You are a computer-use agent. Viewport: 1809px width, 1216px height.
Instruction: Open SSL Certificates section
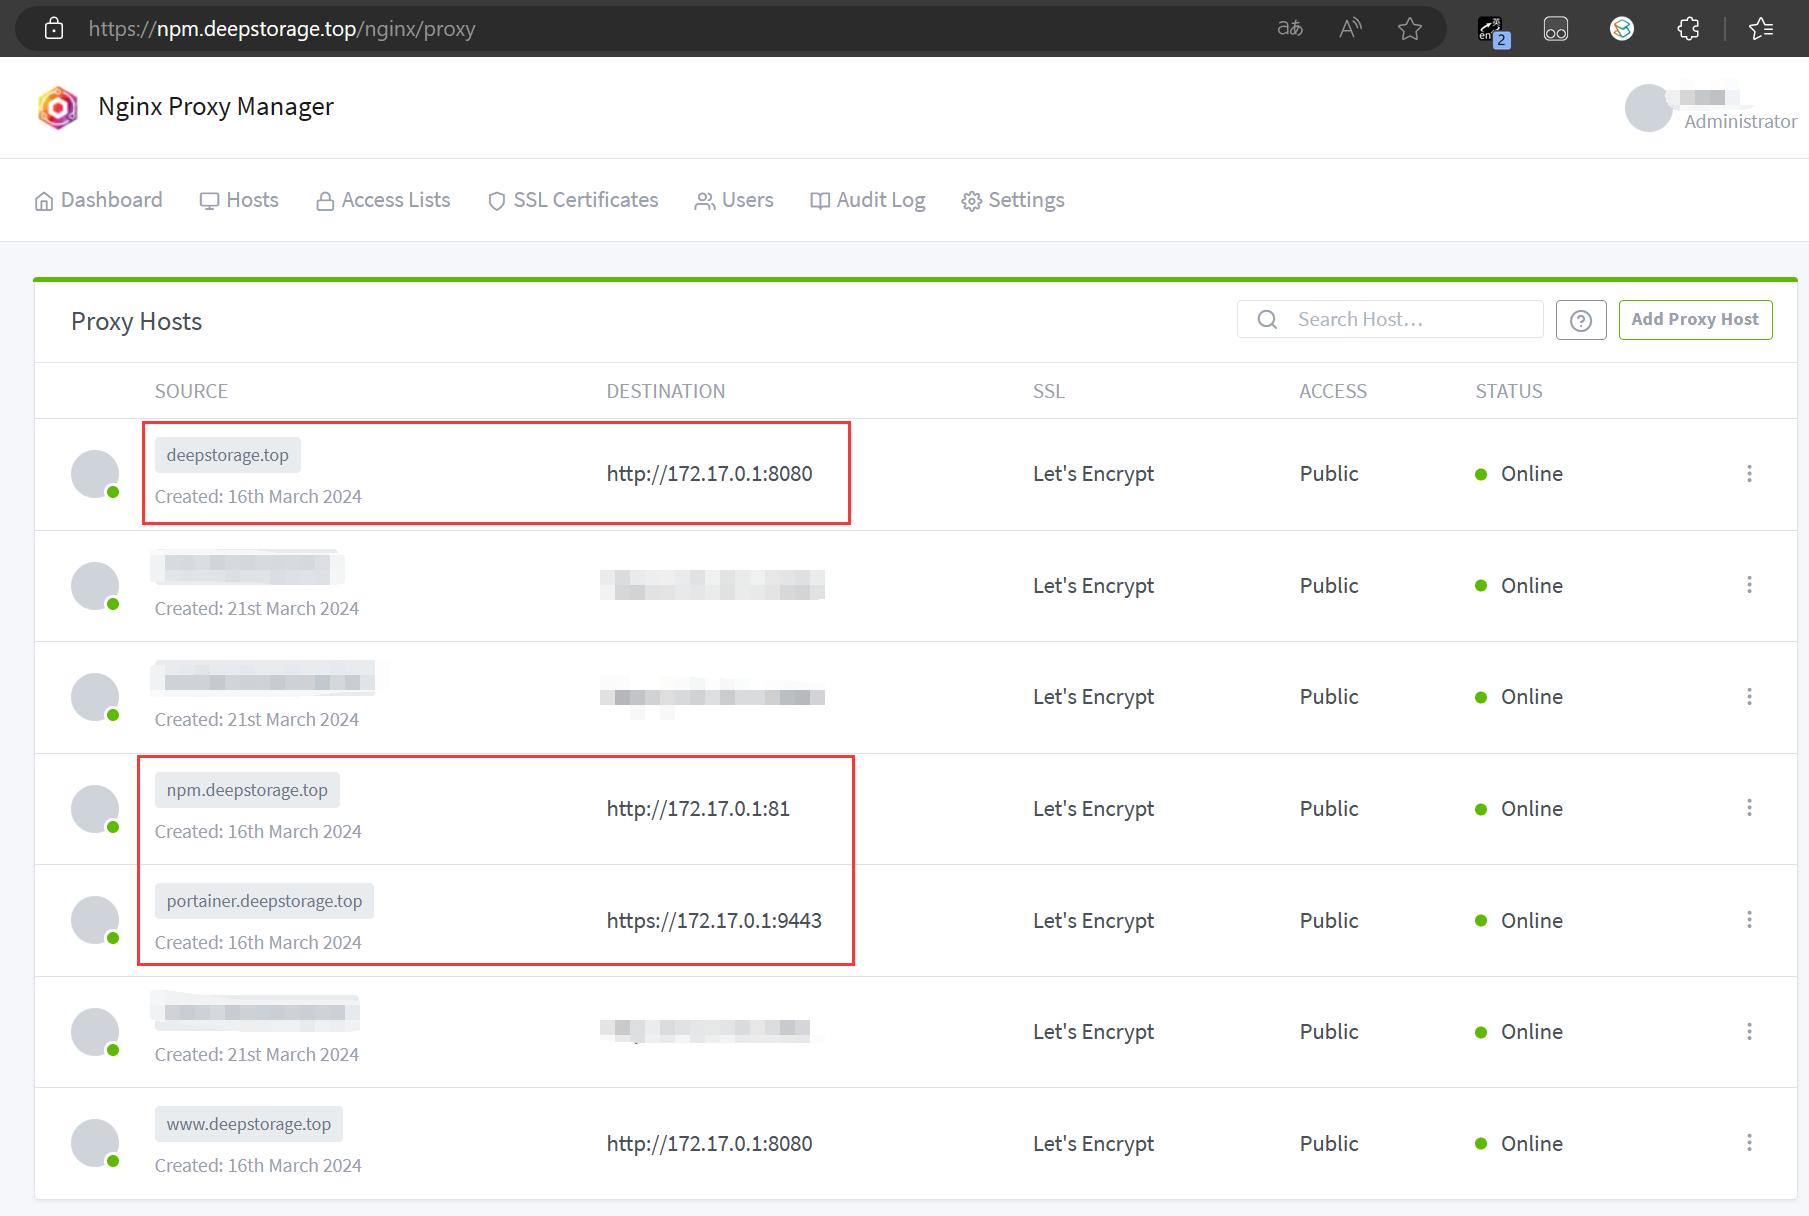coord(573,200)
